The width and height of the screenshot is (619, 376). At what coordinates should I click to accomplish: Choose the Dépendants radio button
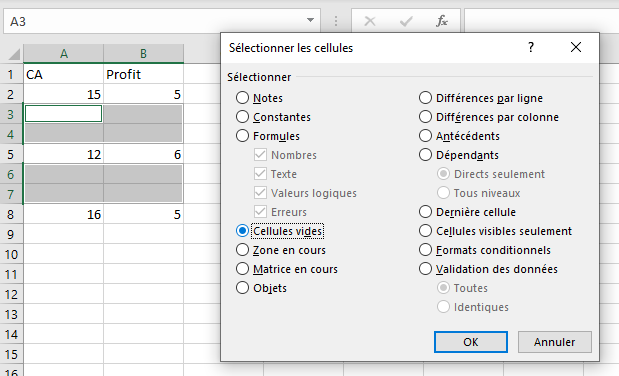pos(425,154)
